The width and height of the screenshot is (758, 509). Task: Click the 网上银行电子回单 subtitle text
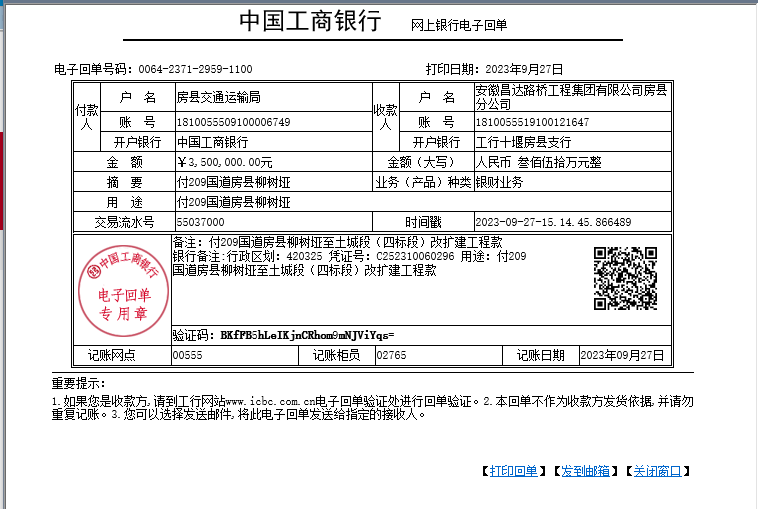pos(459,25)
